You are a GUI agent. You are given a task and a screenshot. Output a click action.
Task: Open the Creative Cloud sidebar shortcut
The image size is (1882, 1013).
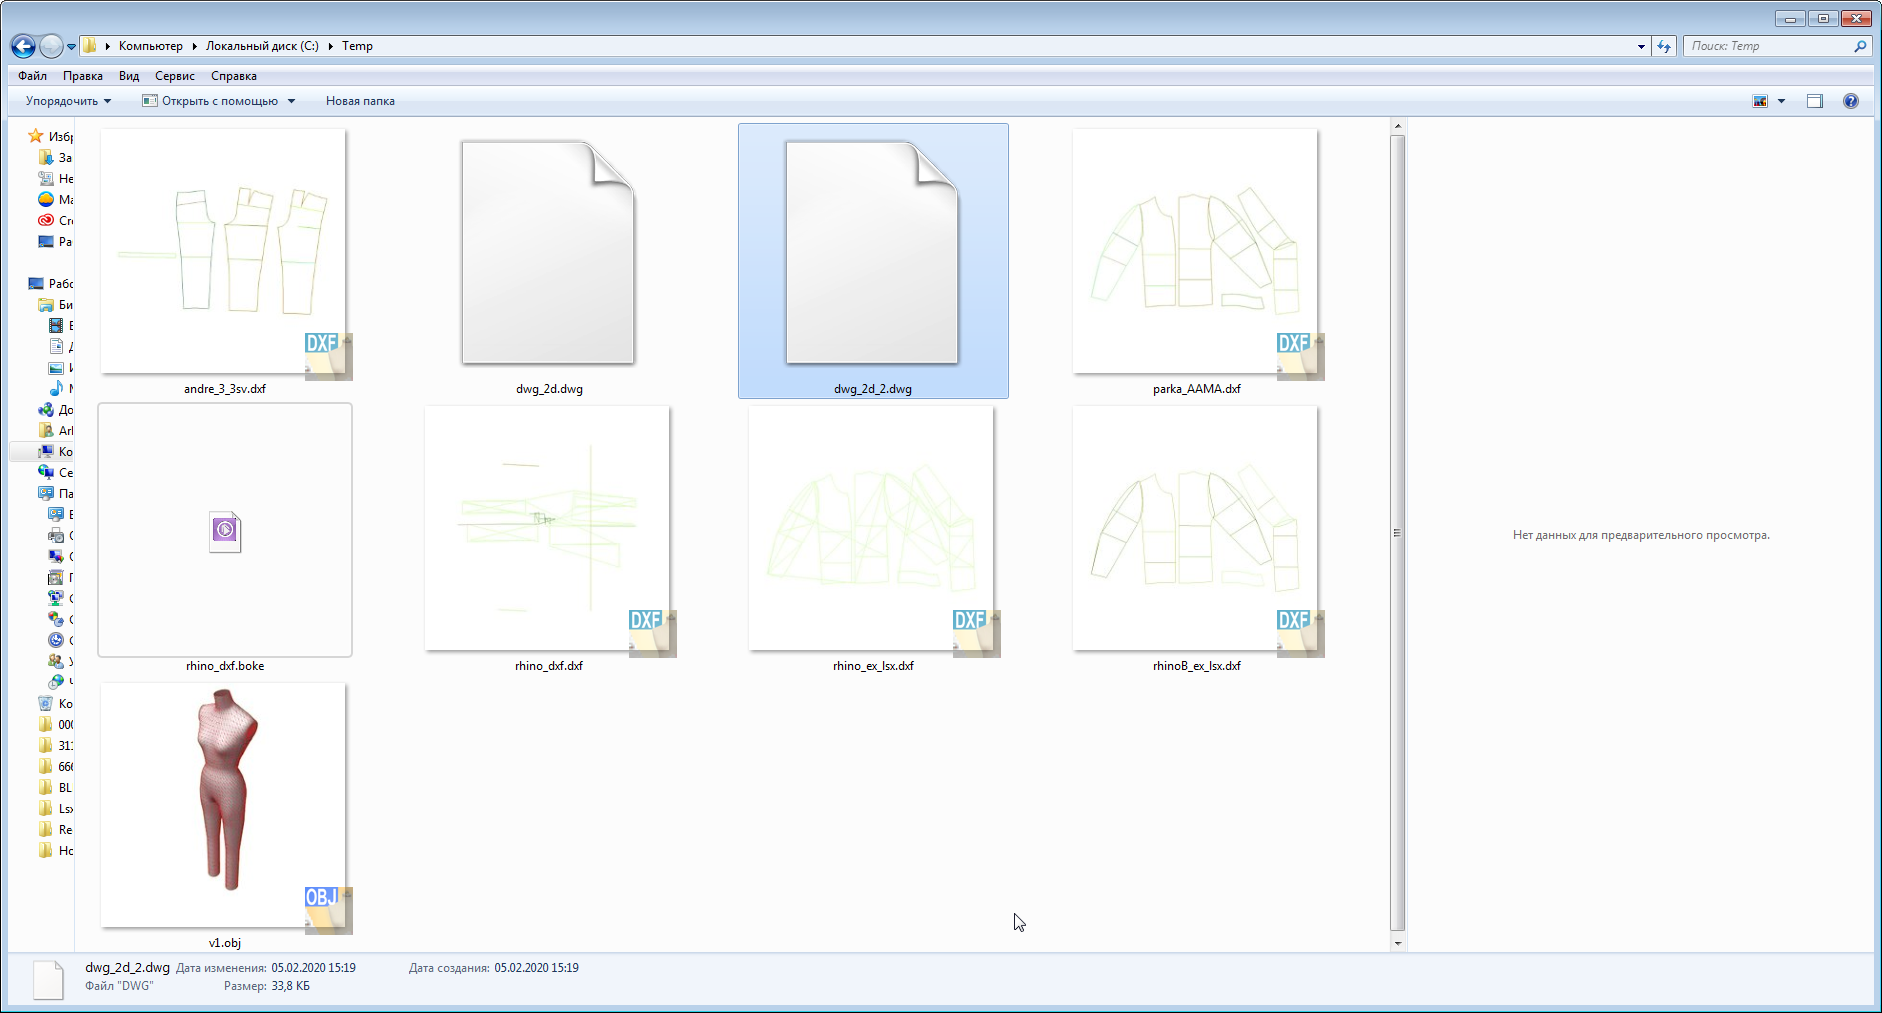pos(46,220)
